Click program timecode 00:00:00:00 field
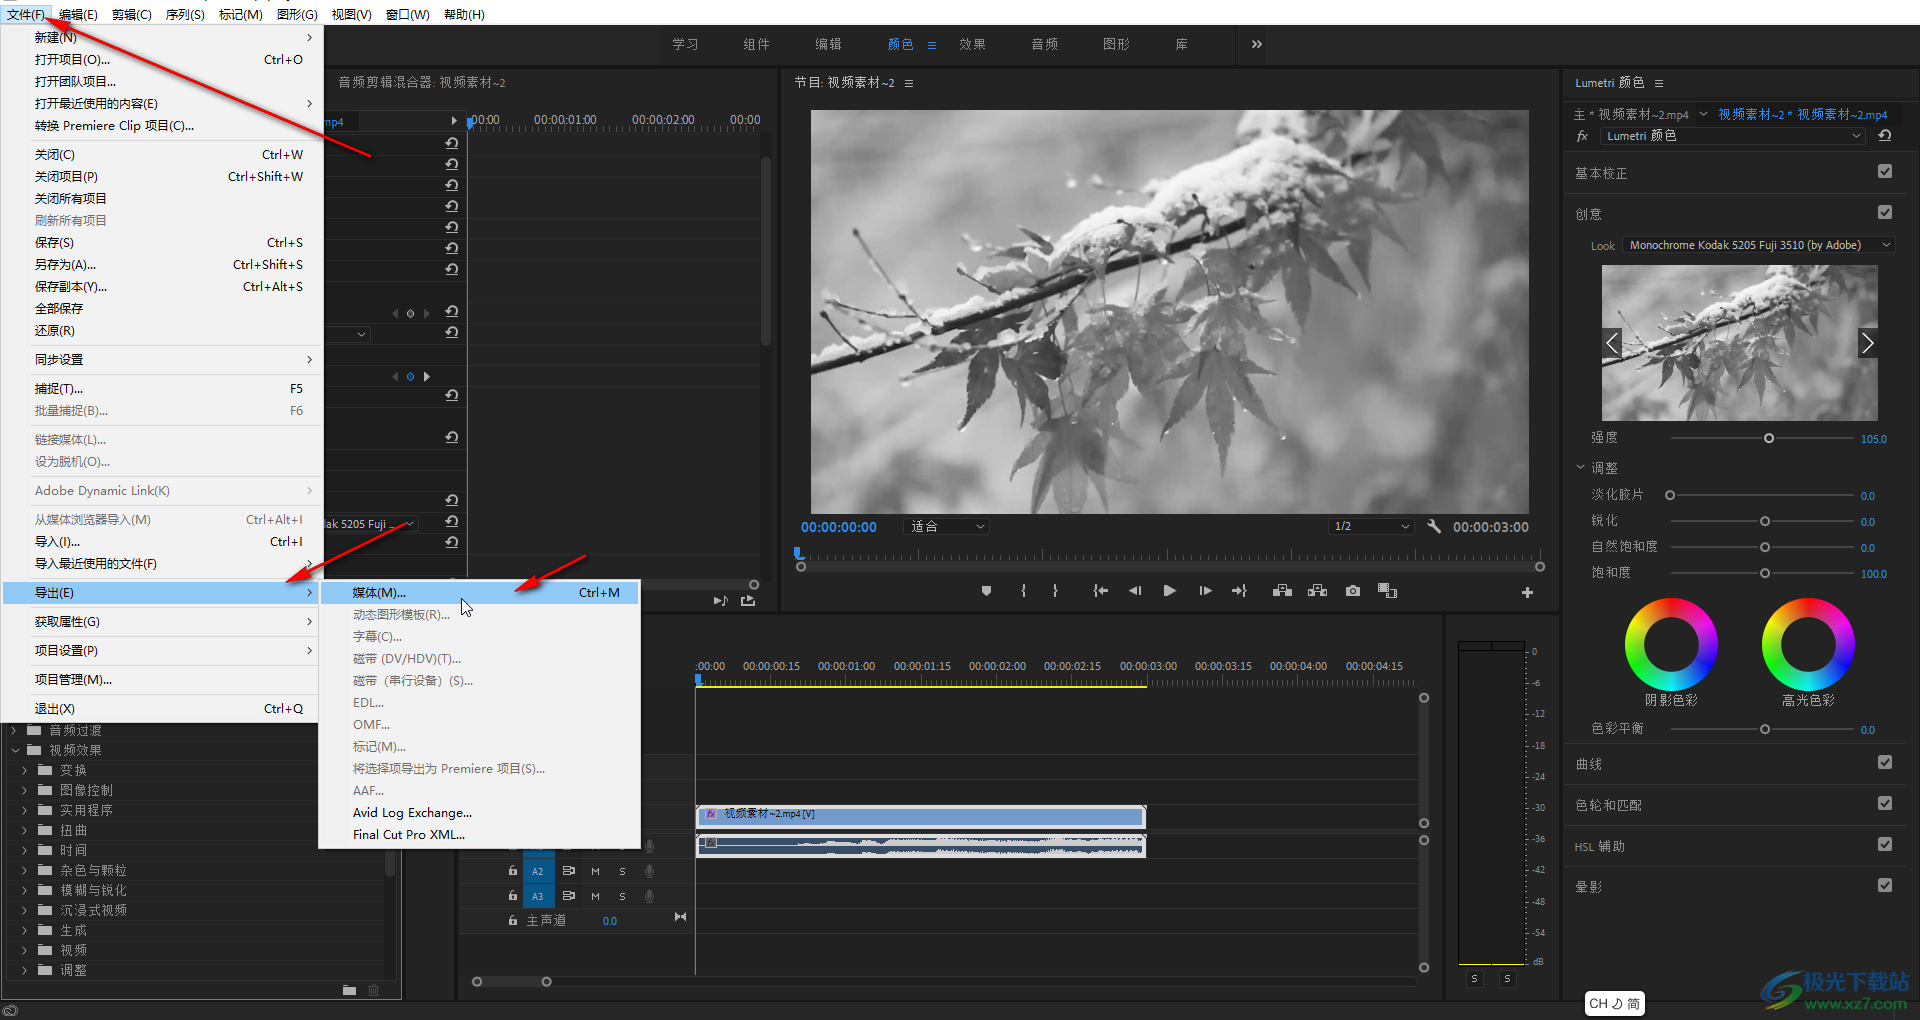 coord(838,527)
